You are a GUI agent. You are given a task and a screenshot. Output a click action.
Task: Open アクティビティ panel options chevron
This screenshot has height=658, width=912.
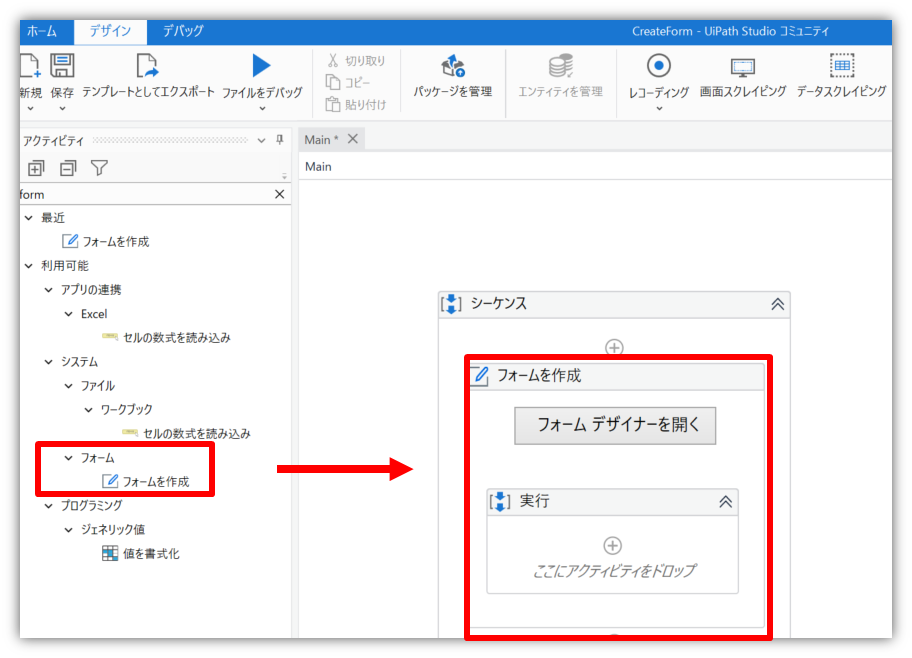point(261,140)
